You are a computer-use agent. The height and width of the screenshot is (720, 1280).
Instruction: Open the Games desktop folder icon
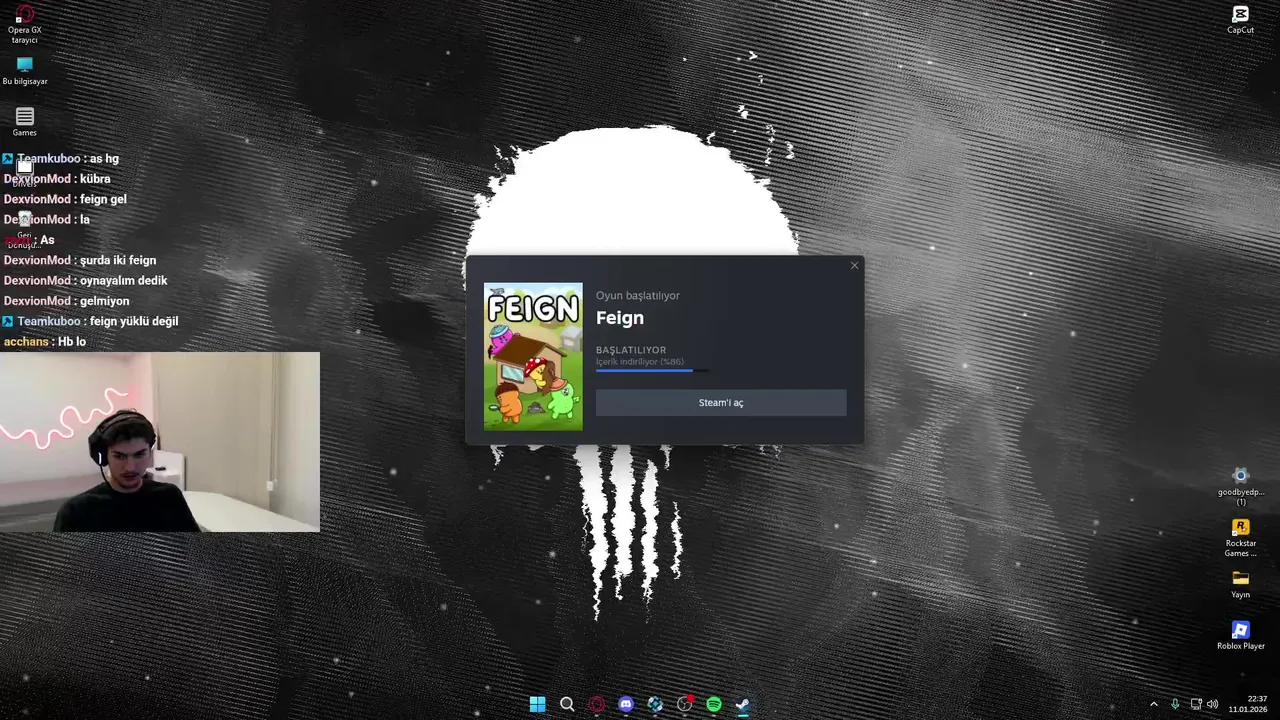coord(24,122)
